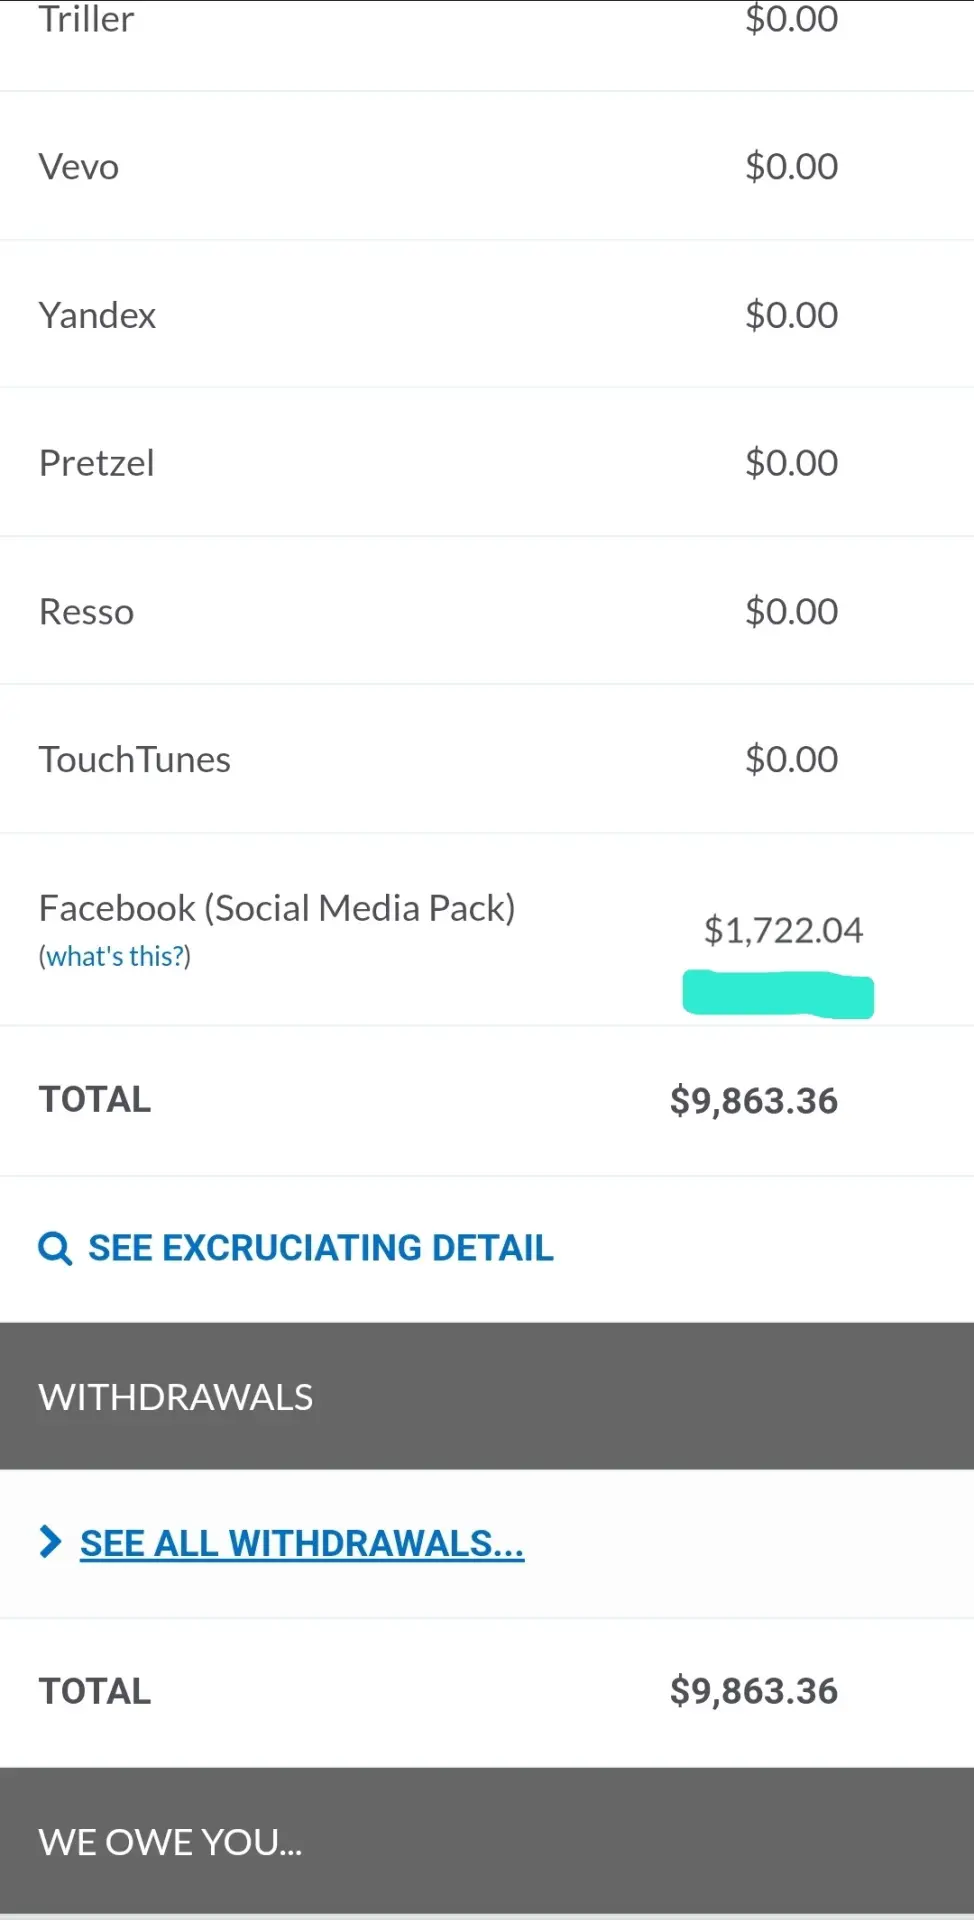Image resolution: width=974 pixels, height=1920 pixels.
Task: Select the Yandex earnings row
Action: pyautogui.click(x=487, y=314)
